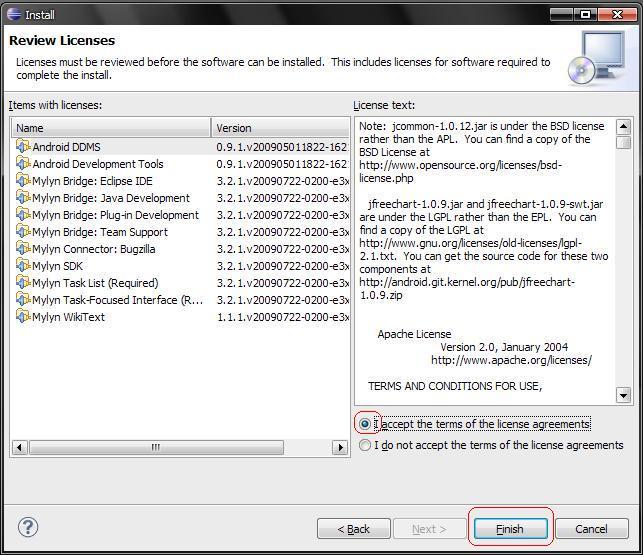Select "Mylyn Bridge: Plug-in Development" row text
This screenshot has width=643, height=555.
coord(115,215)
